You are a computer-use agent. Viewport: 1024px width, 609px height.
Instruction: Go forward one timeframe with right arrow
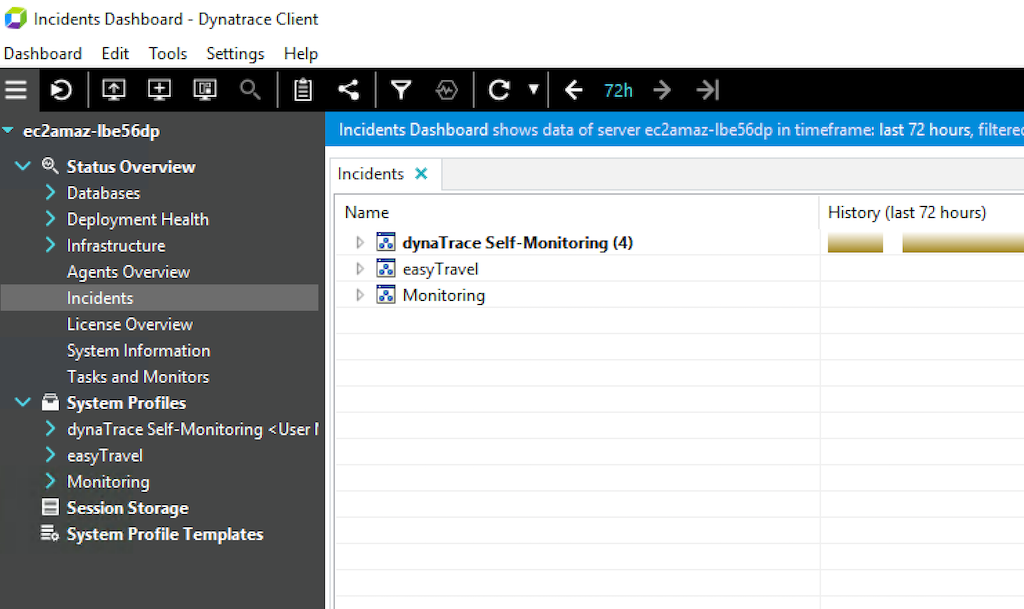tap(662, 89)
